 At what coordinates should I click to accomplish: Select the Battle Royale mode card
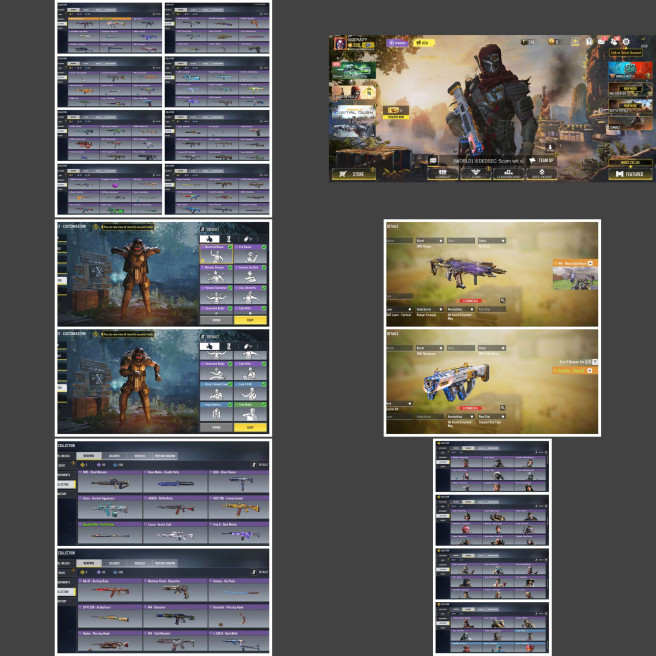point(630,108)
